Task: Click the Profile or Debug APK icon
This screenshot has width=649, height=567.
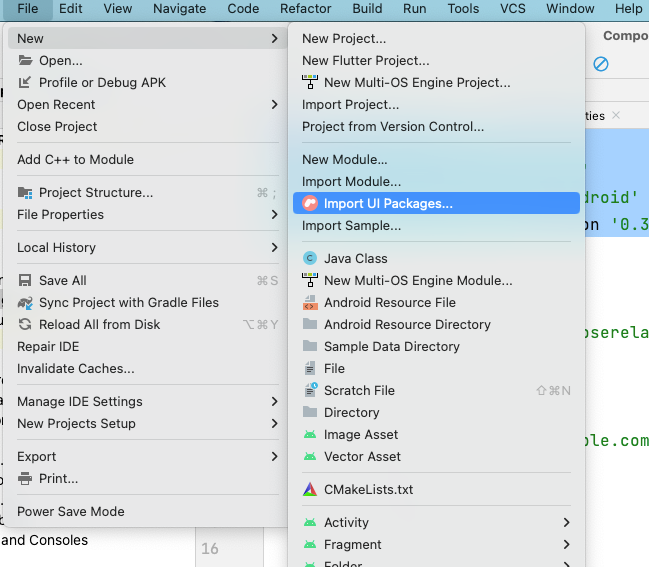Action: tap(25, 82)
